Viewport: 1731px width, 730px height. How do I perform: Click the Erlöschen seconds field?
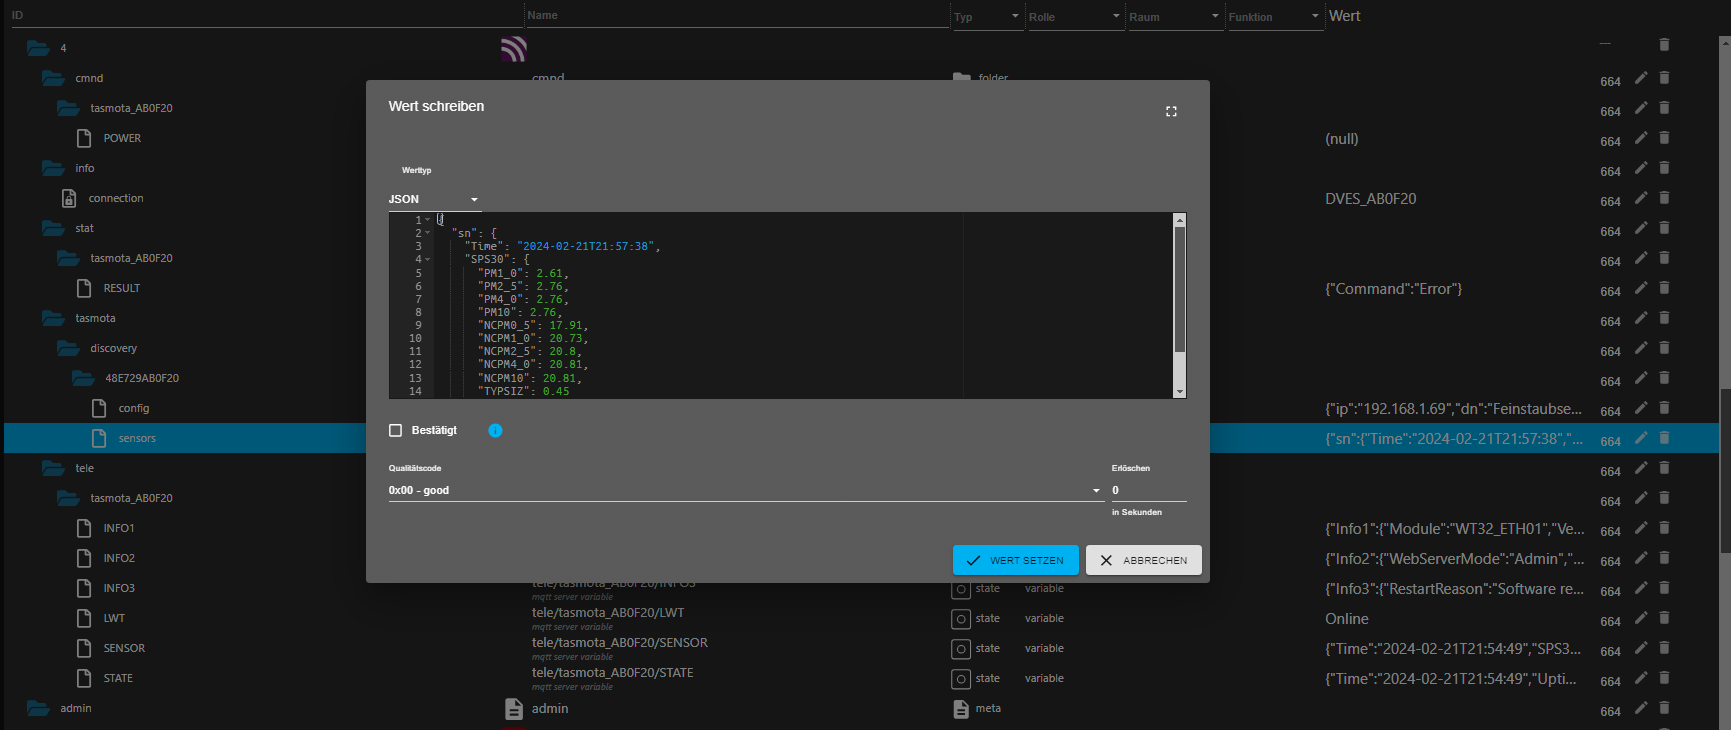1149,490
